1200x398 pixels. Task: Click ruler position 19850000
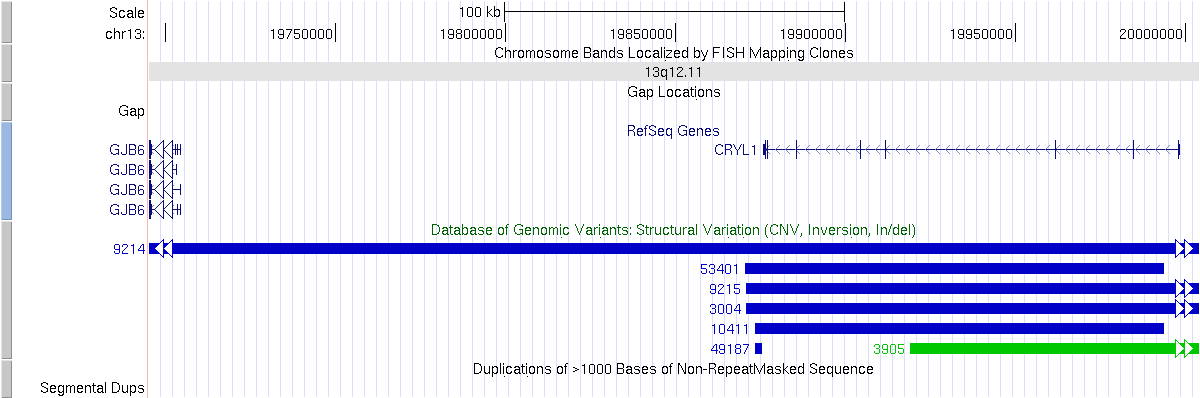pyautogui.click(x=641, y=33)
